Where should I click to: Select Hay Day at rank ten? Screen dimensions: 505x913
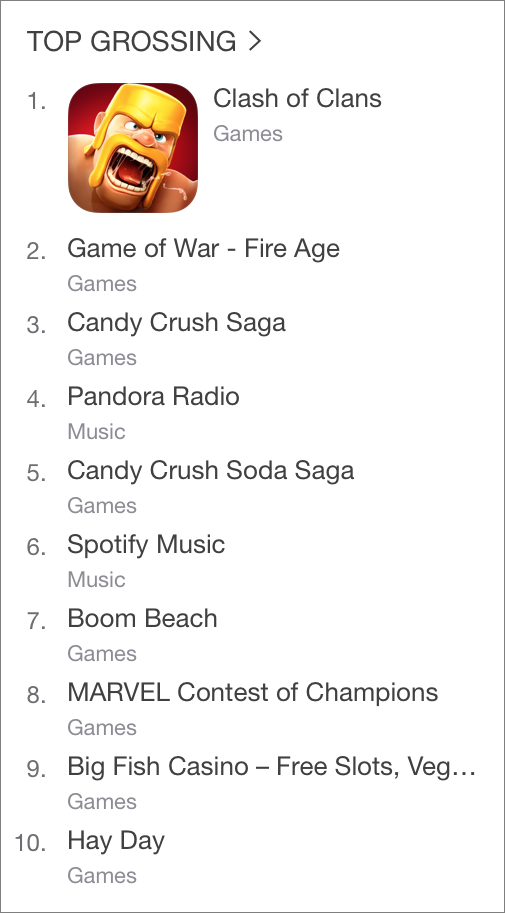point(116,841)
